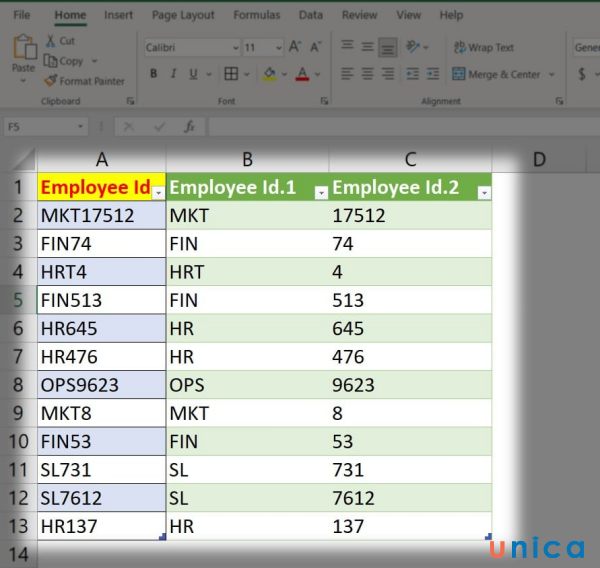The width and height of the screenshot is (600, 568).
Task: Select cell with value 513
Action: pyautogui.click(x=410, y=300)
